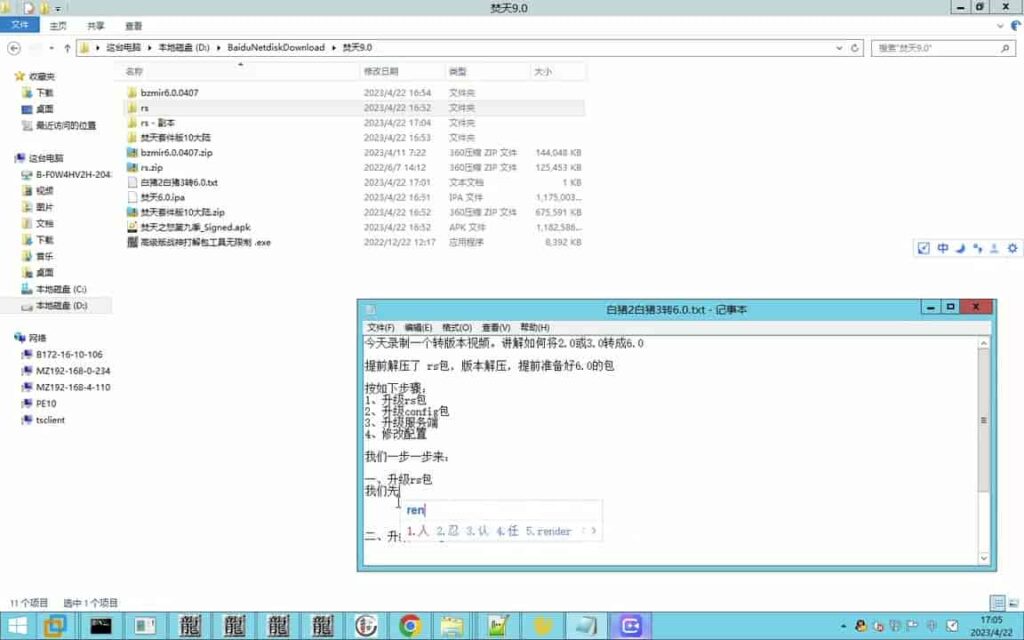
Task: Toggle full-width mode with the moon icon
Action: (959, 248)
